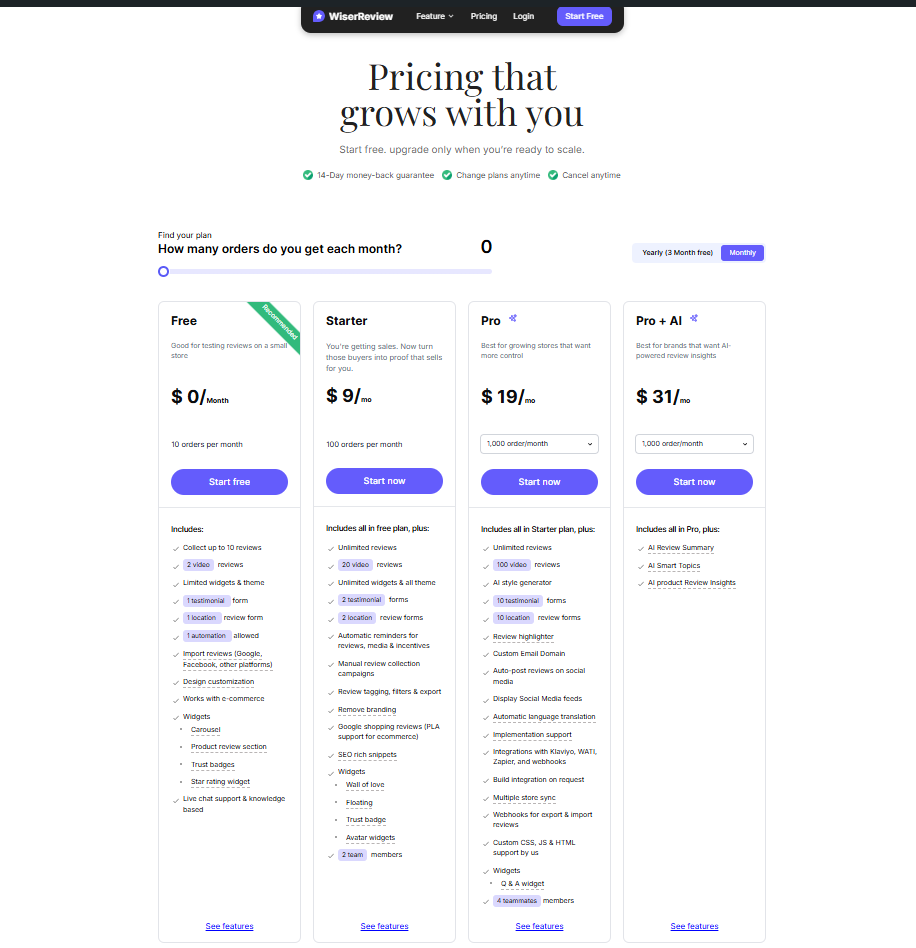The height and width of the screenshot is (948, 916).
Task: Click the WiserReview star logo icon
Action: click(319, 16)
